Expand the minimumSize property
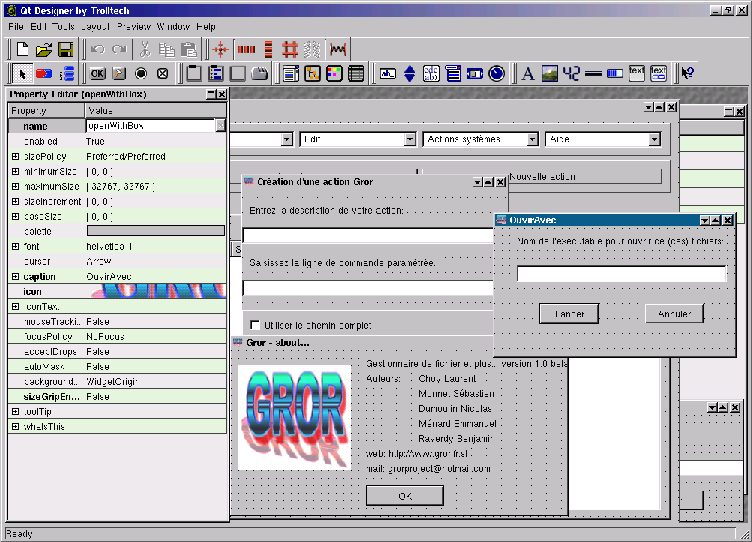The height and width of the screenshot is (542, 752). (x=15, y=171)
